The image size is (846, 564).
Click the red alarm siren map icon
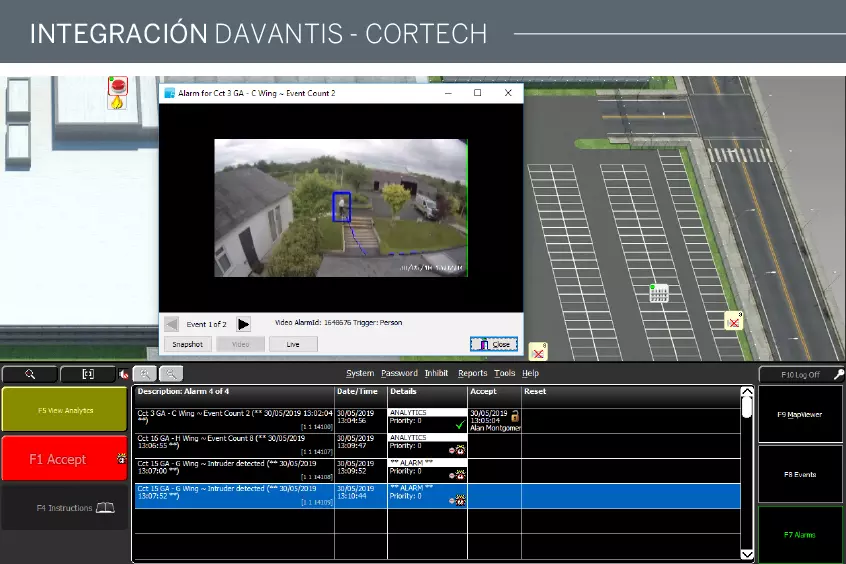[x=118, y=85]
